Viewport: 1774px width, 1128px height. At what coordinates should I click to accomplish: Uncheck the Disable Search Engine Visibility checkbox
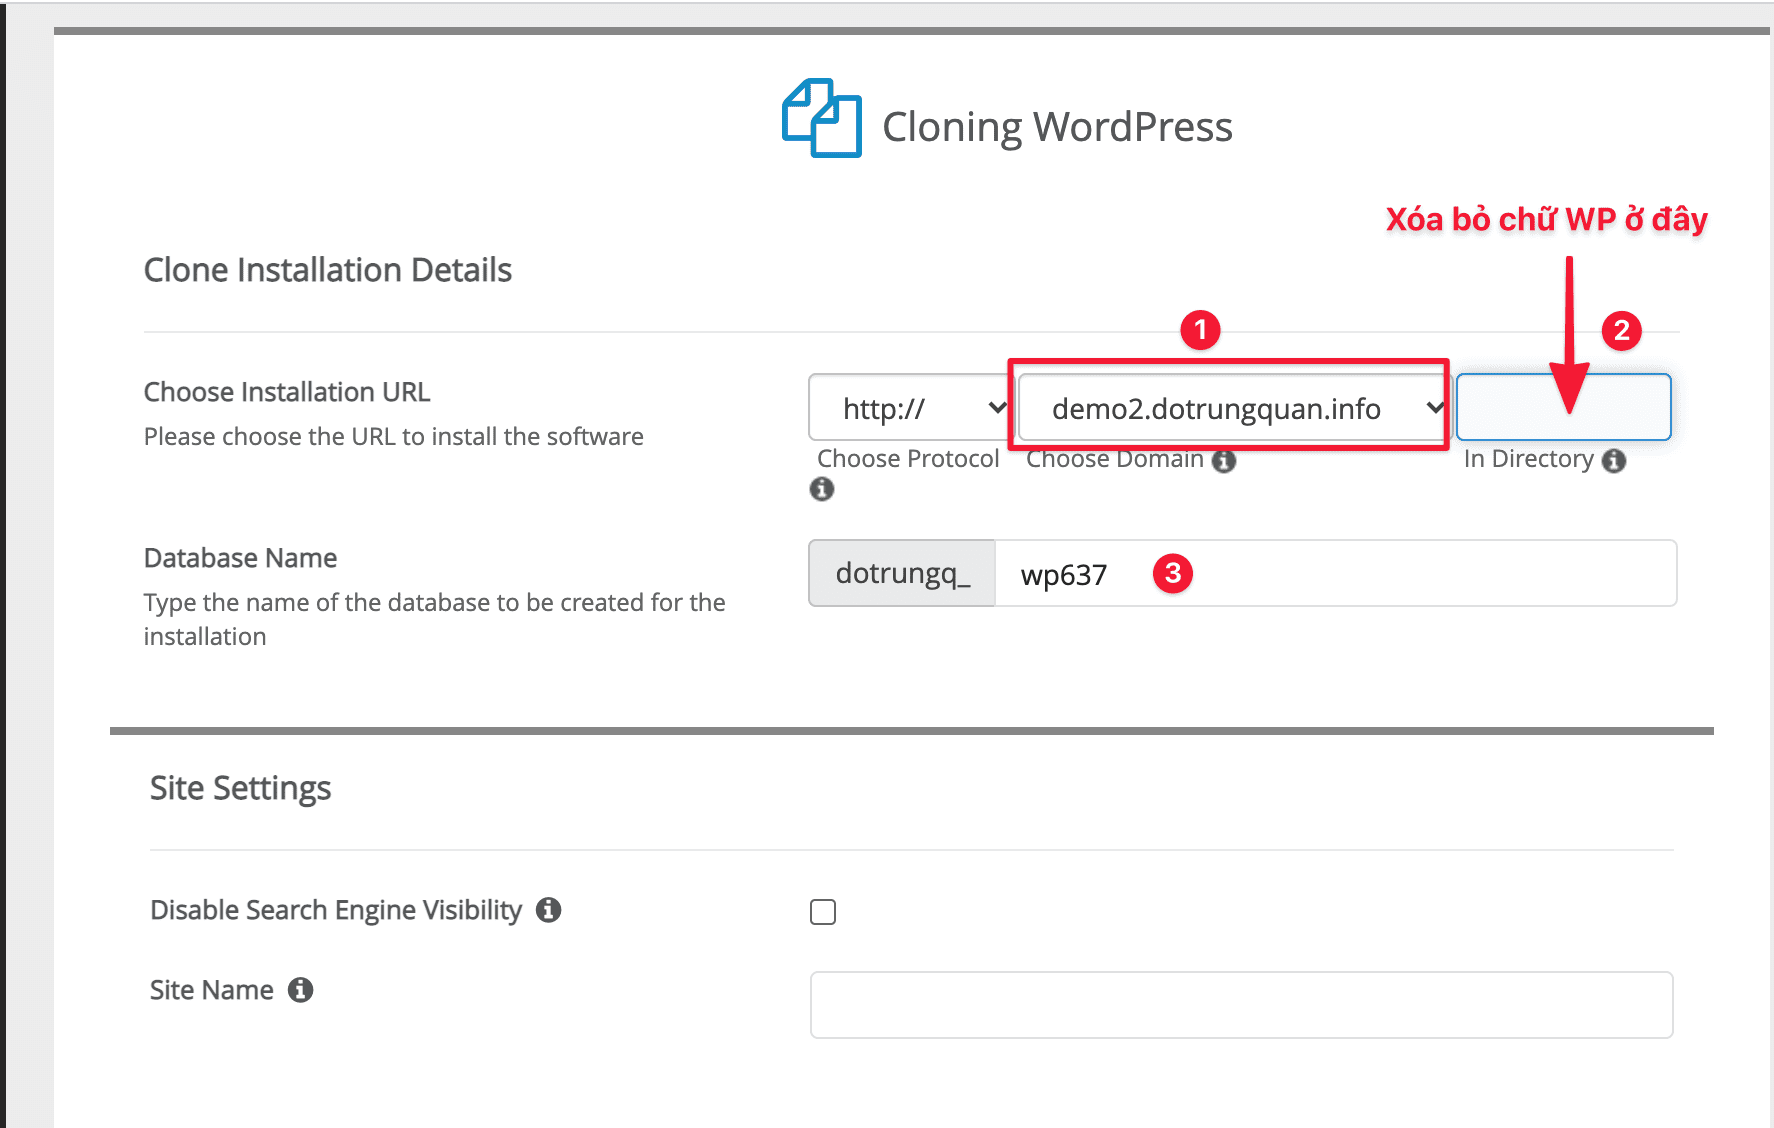822,911
